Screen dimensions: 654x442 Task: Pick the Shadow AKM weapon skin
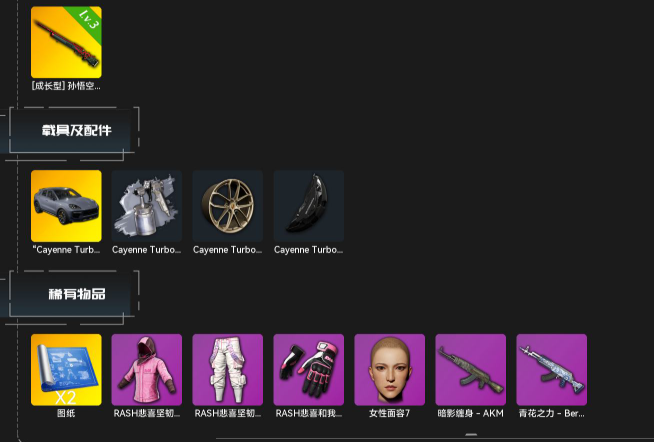coord(470,369)
